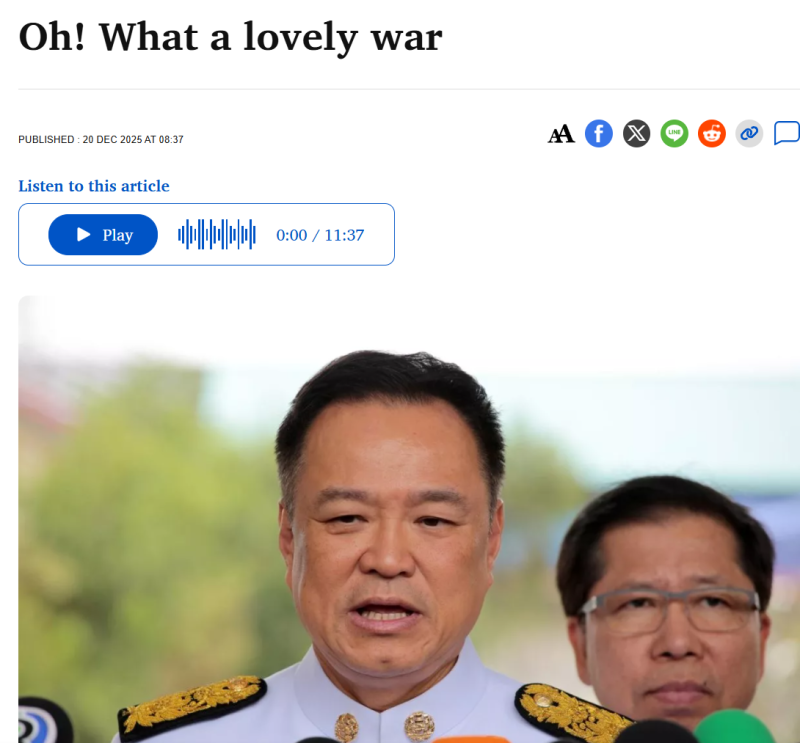
Task: Share the article via LINE
Action: pos(674,134)
